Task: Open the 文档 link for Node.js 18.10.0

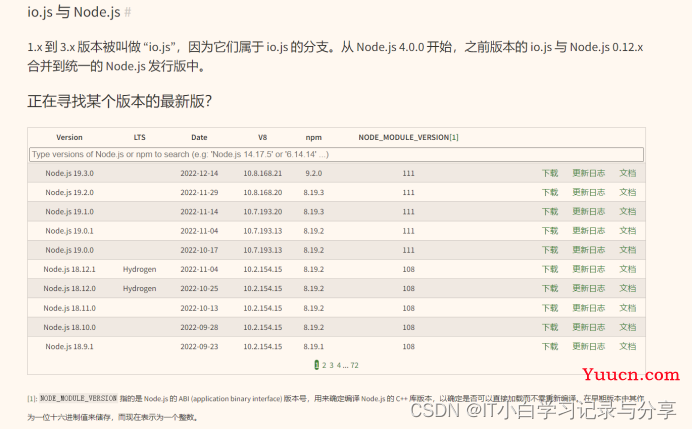Action: point(628,327)
